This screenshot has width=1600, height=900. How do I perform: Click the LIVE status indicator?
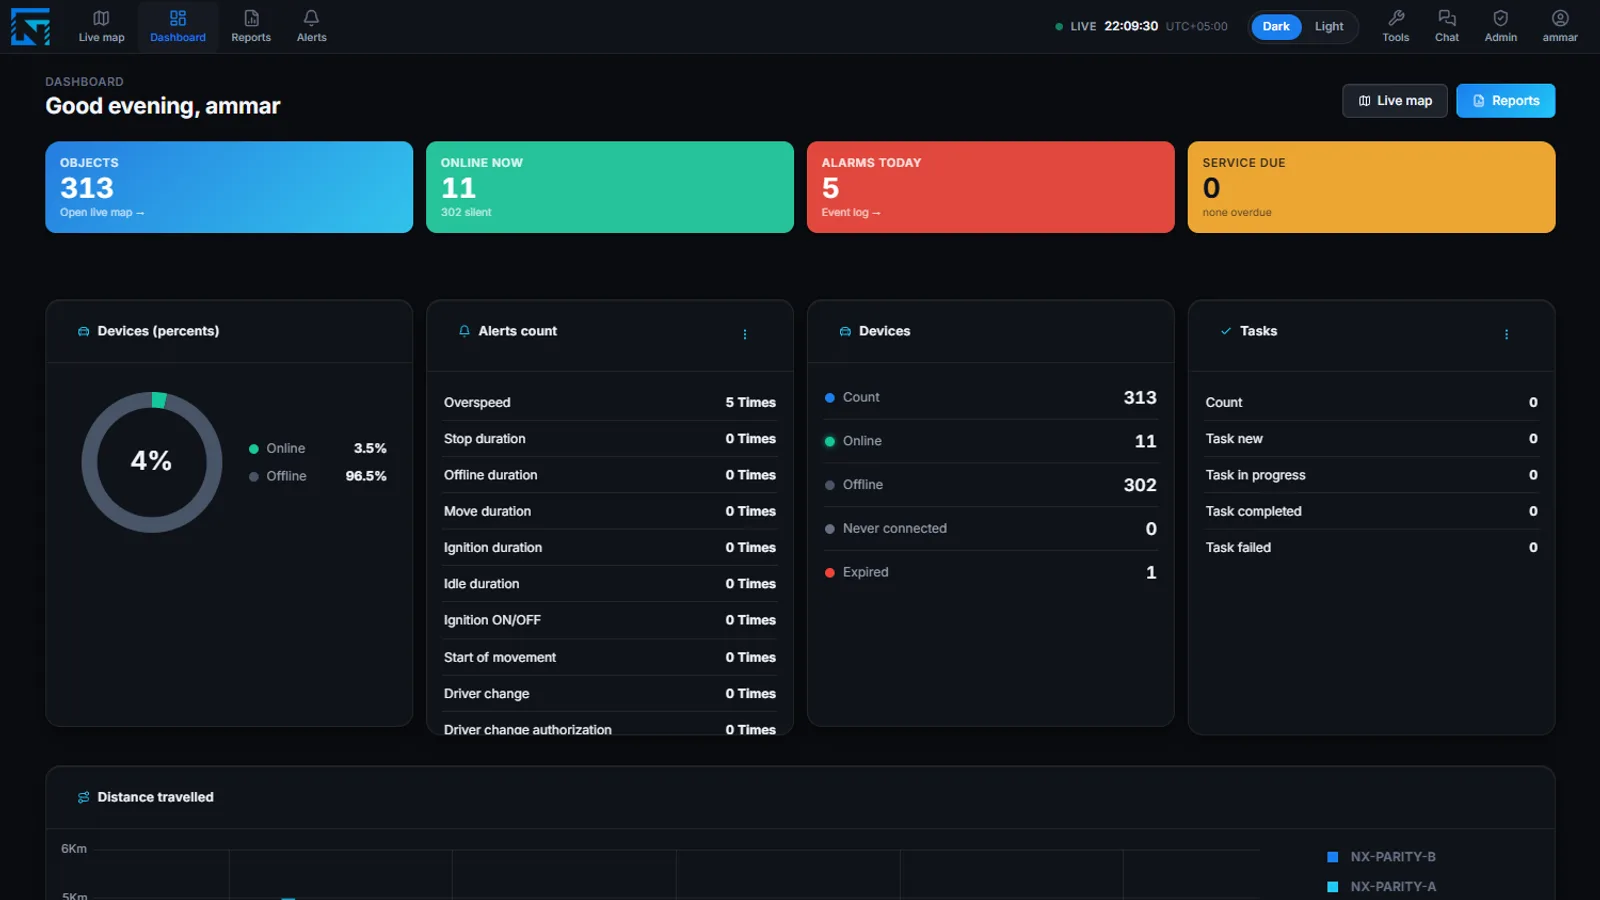(1076, 27)
